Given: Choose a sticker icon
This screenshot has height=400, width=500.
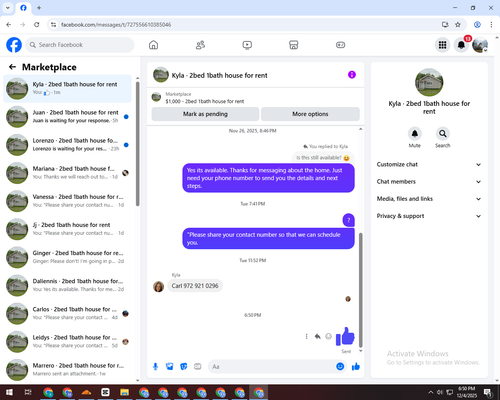Looking at the screenshot, I should pyautogui.click(x=184, y=367).
